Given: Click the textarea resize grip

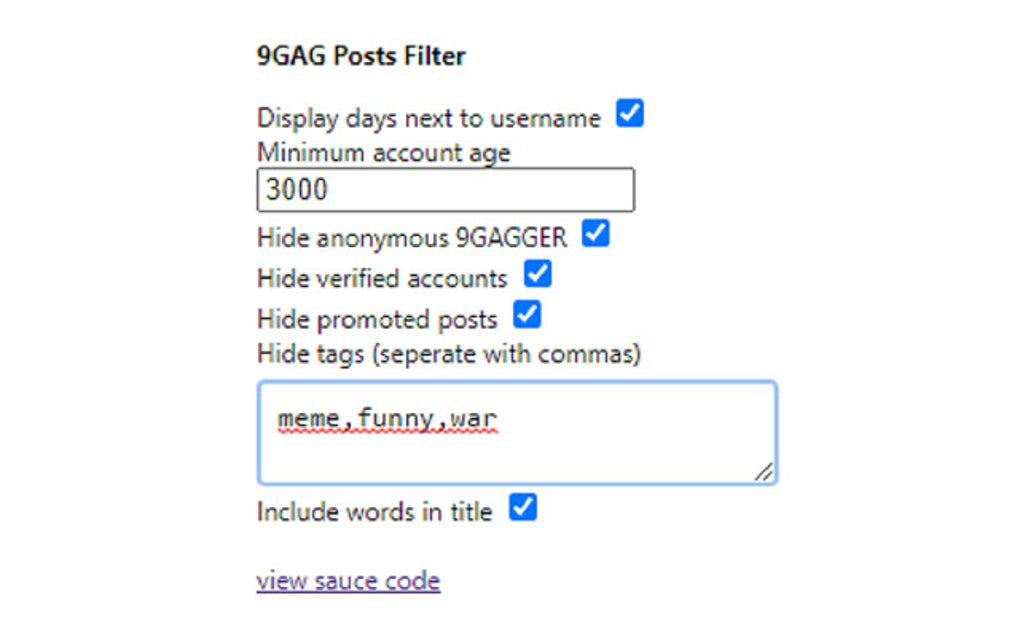Looking at the screenshot, I should (x=764, y=473).
